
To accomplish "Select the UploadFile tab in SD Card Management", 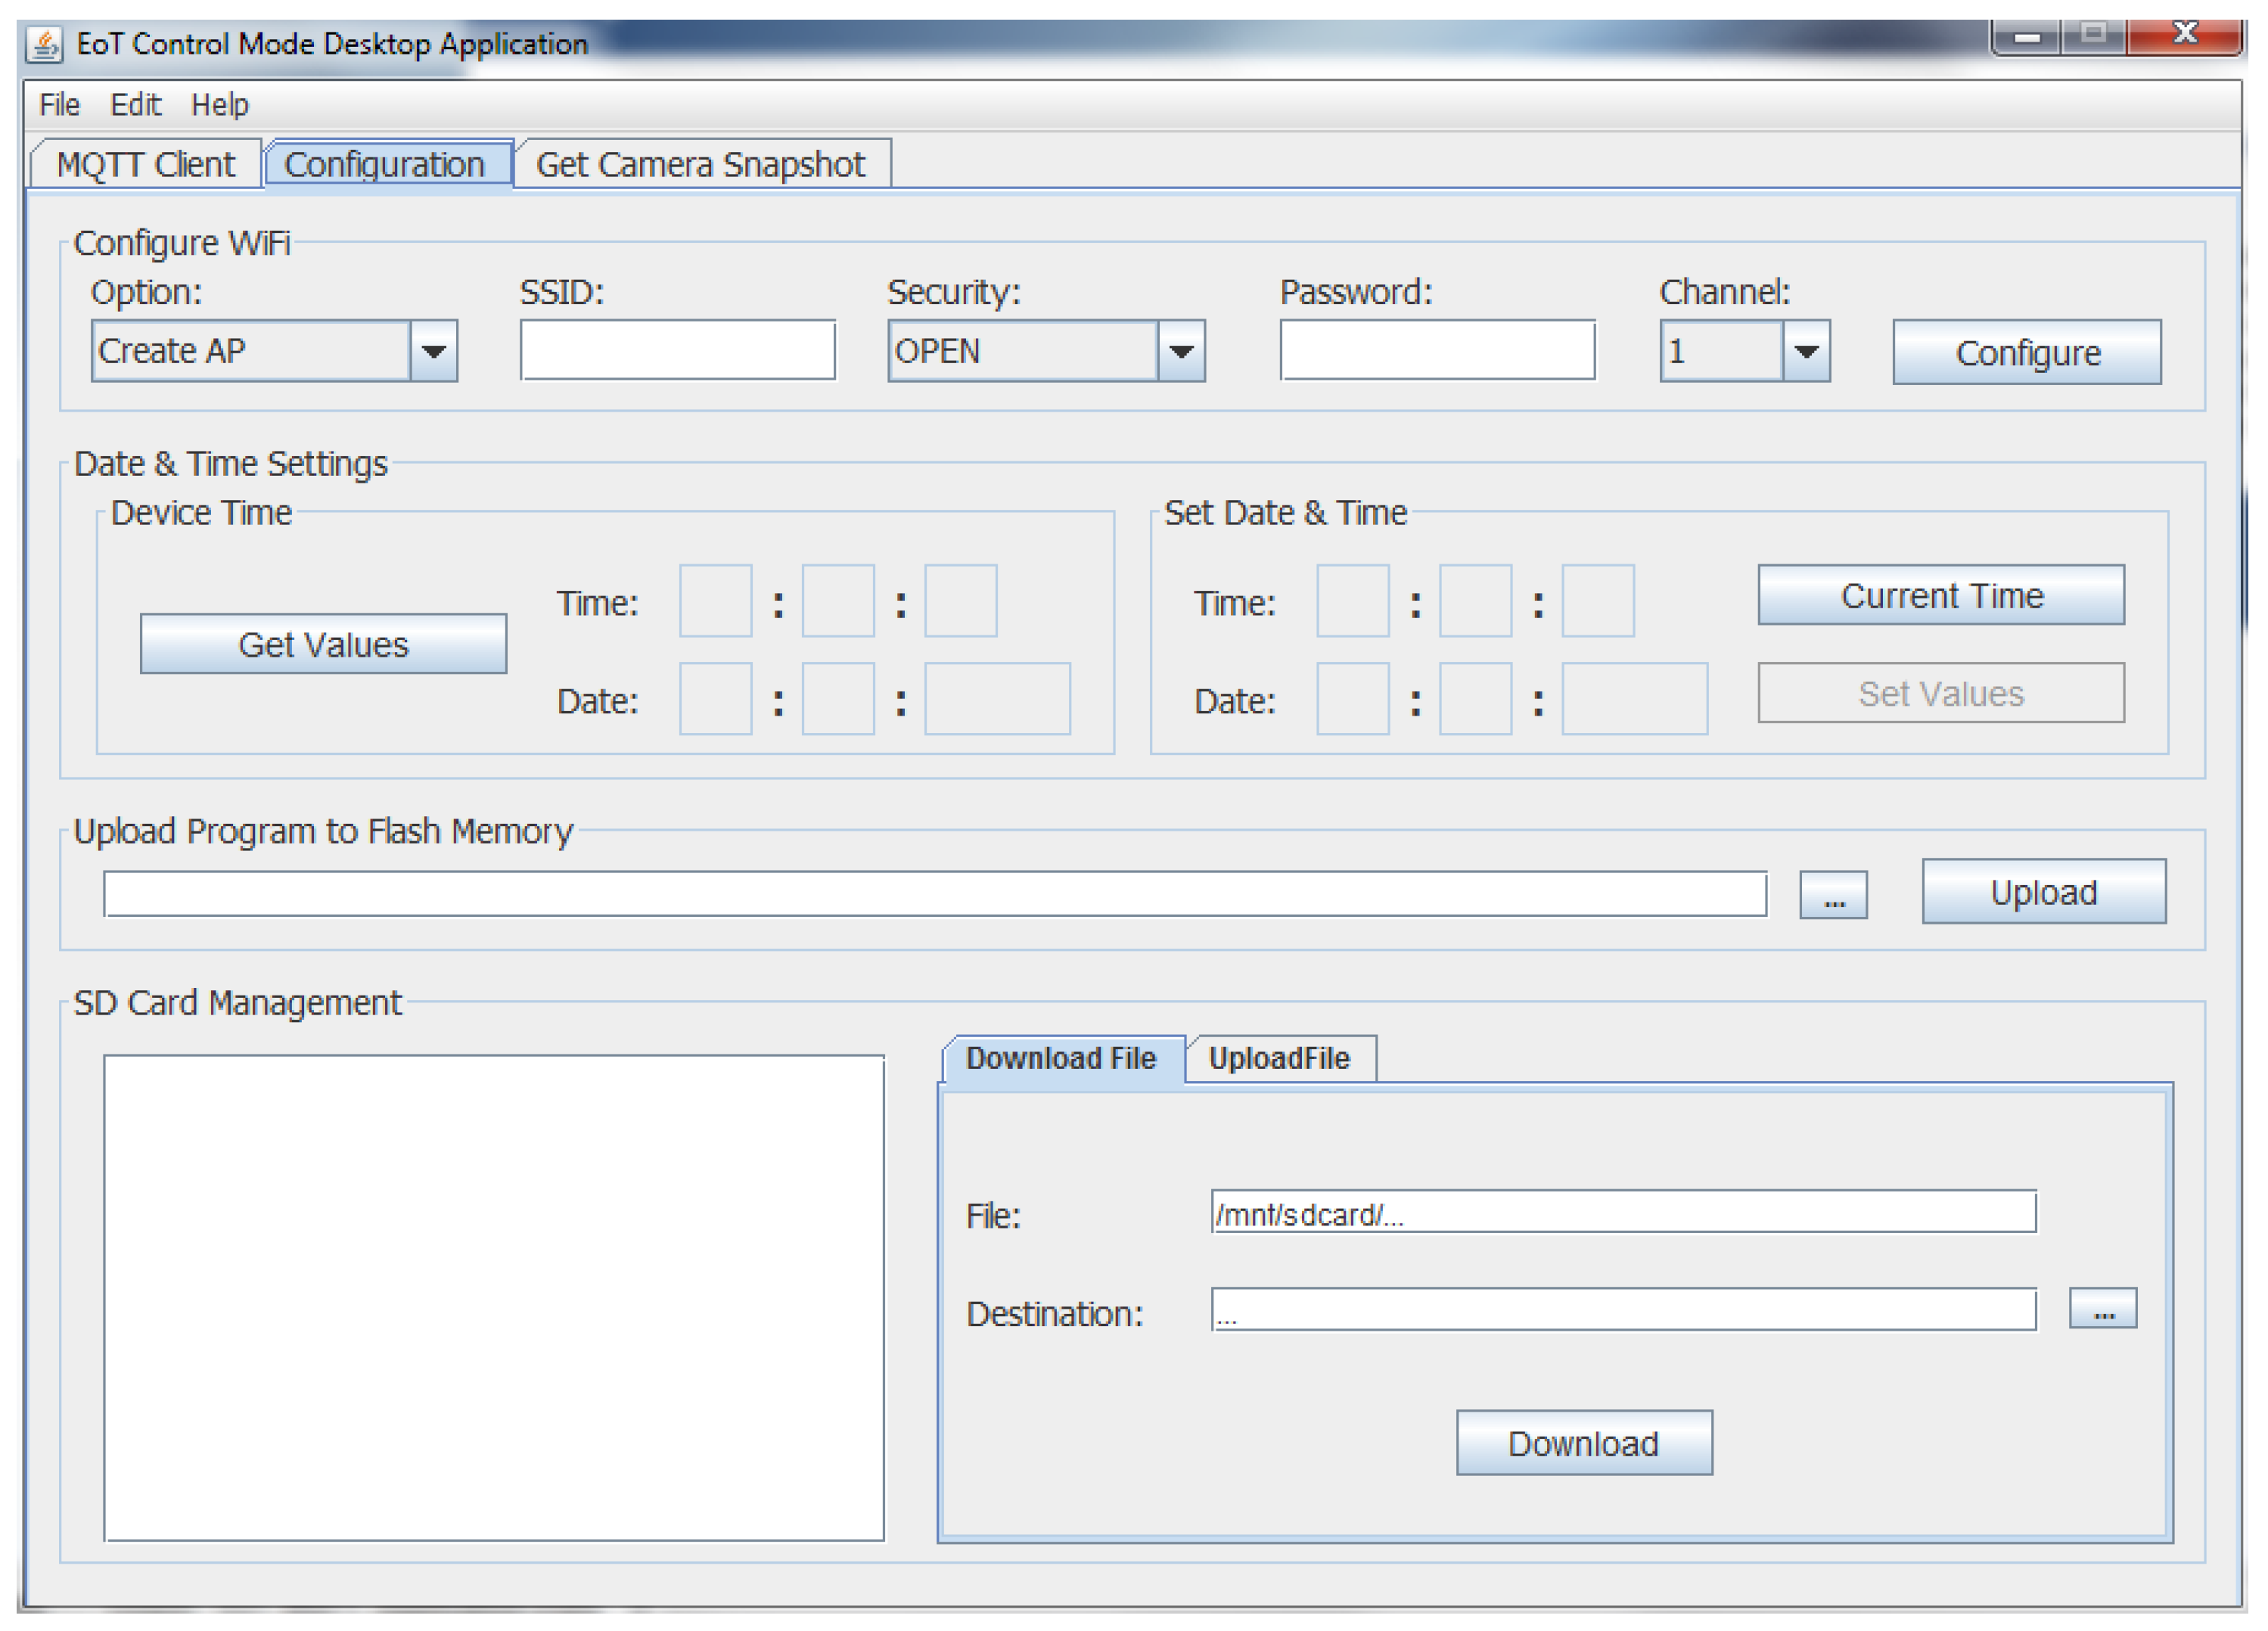I will tap(1279, 1058).
